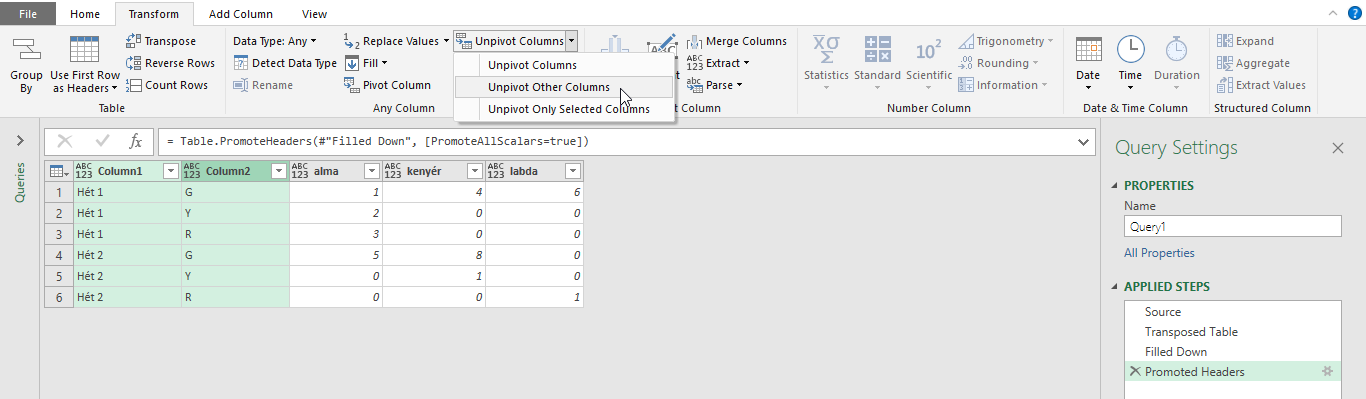Select Reverse Rows tool
The width and height of the screenshot is (1366, 399).
170,63
